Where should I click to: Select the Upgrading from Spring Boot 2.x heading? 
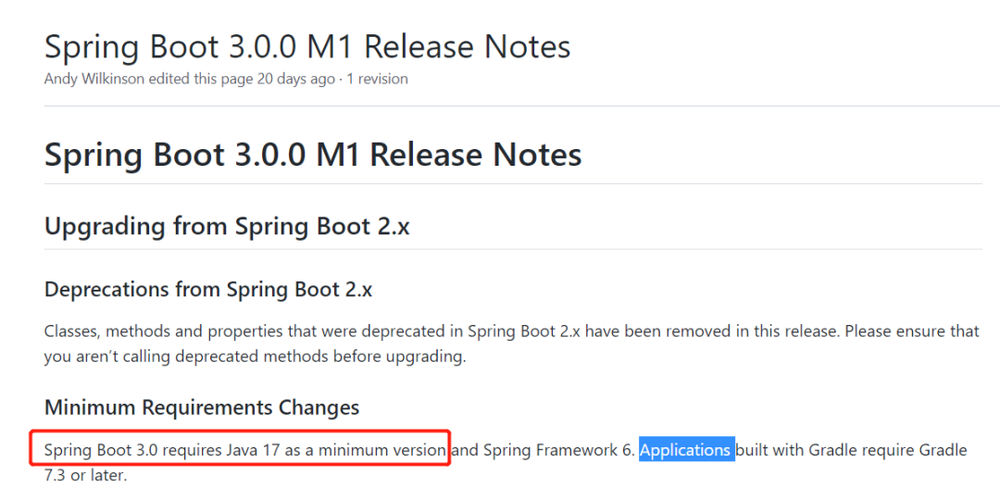(227, 226)
